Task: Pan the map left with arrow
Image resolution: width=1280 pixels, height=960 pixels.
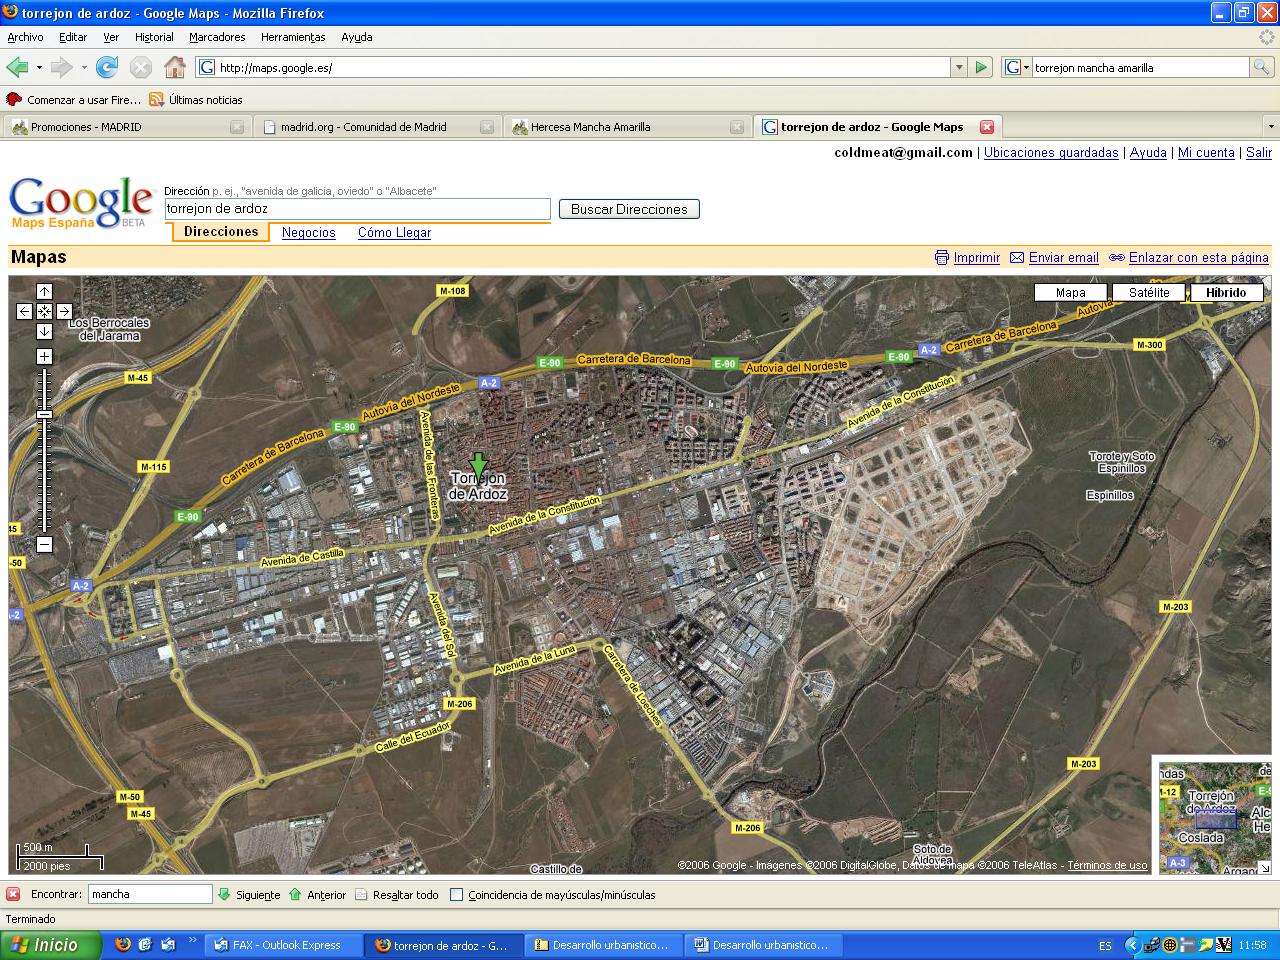Action: pos(24,311)
